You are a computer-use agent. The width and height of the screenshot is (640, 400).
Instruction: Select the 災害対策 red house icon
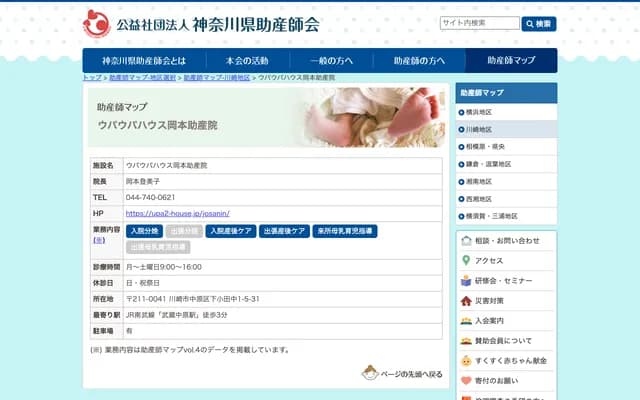466,301
